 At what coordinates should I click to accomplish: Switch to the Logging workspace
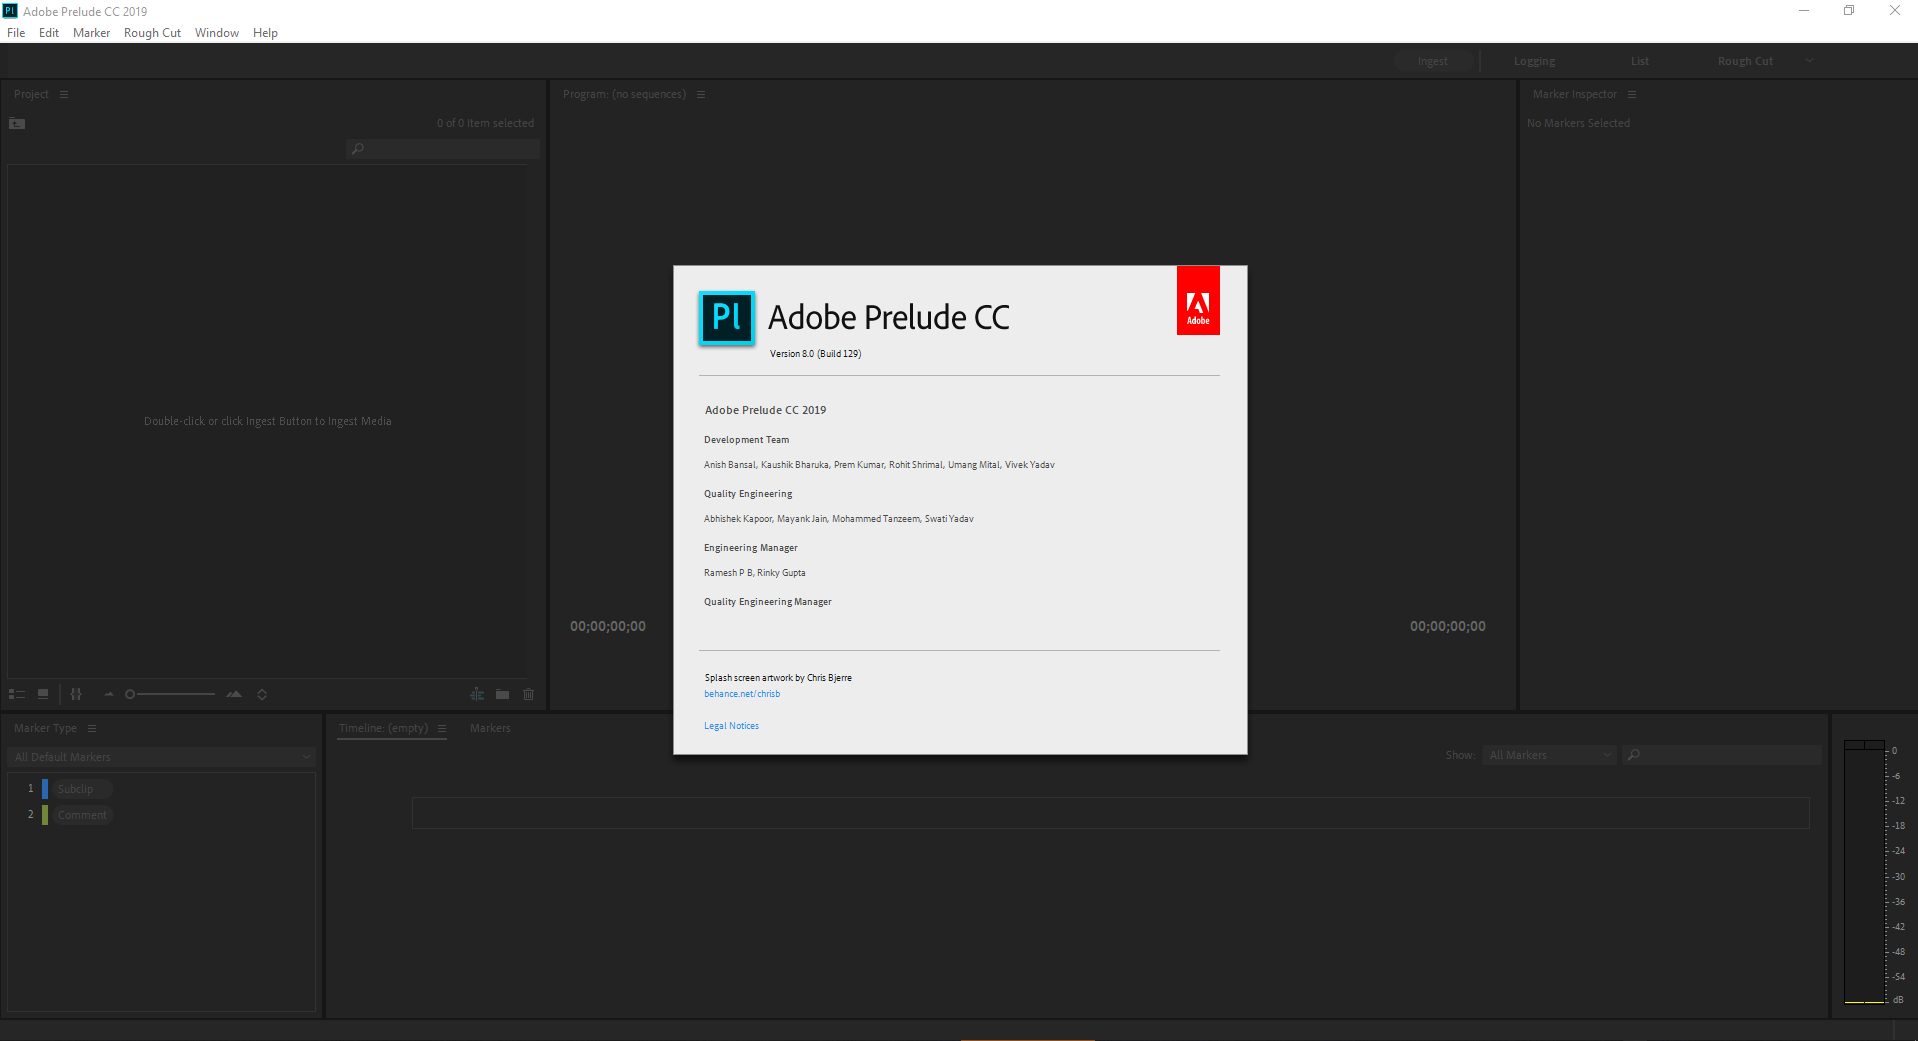click(x=1534, y=61)
